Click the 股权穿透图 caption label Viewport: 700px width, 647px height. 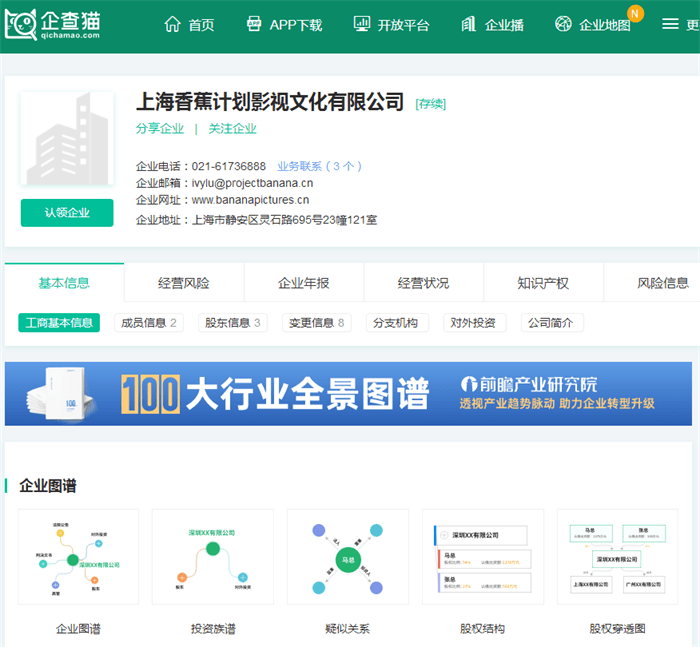pos(617,629)
